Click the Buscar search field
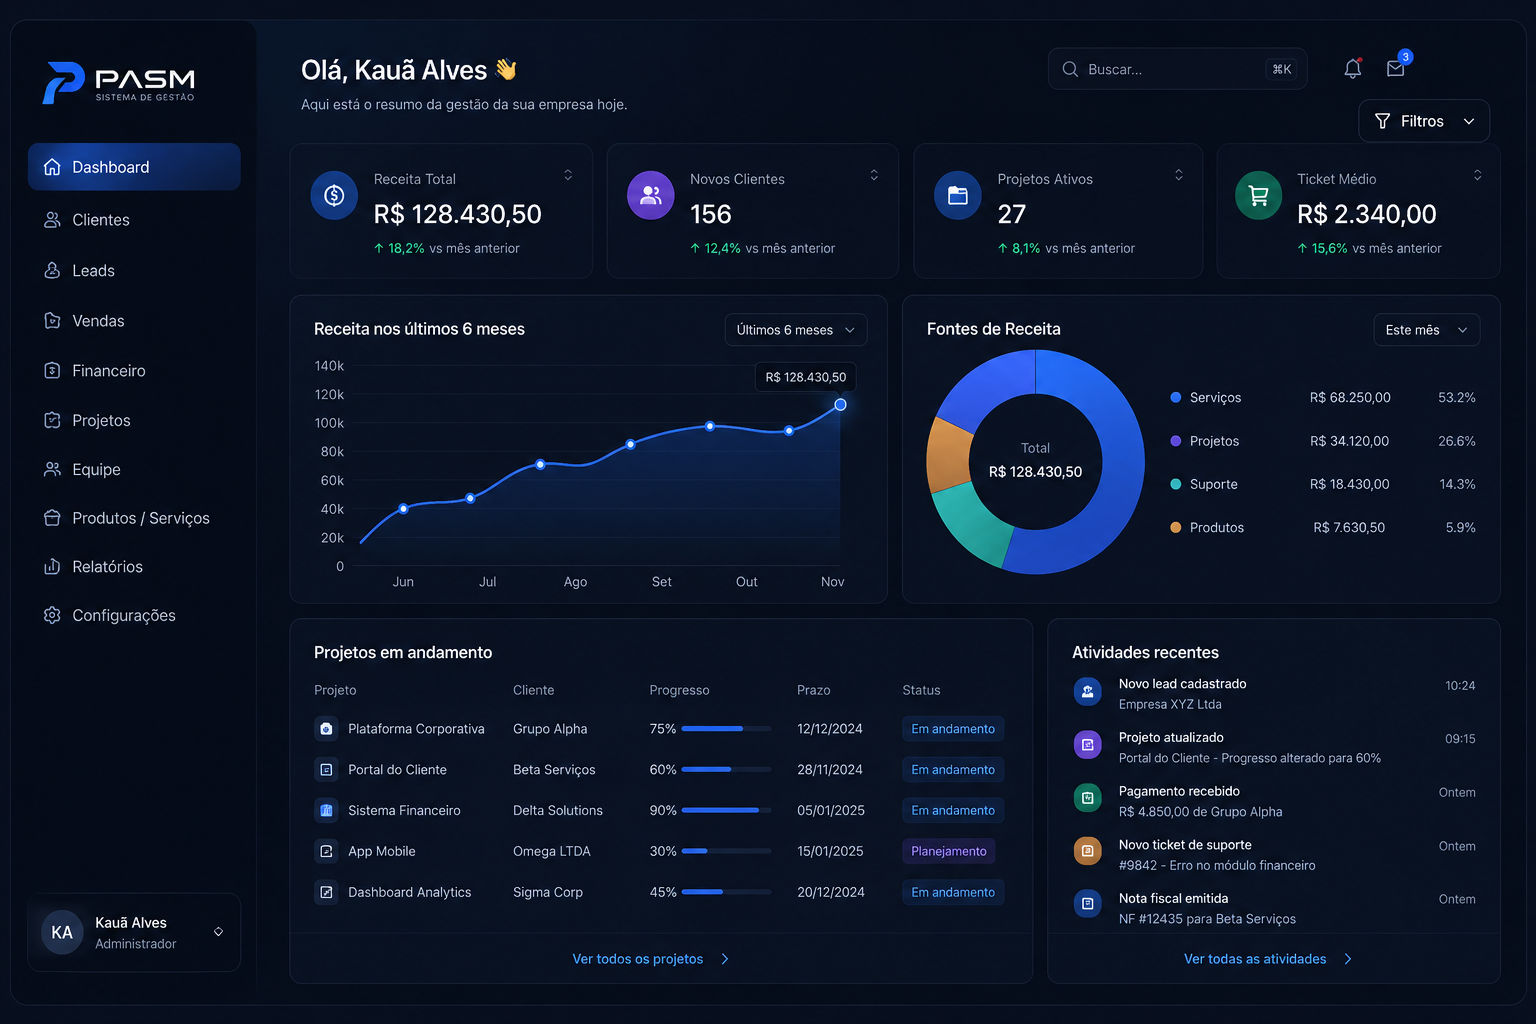 click(1177, 69)
